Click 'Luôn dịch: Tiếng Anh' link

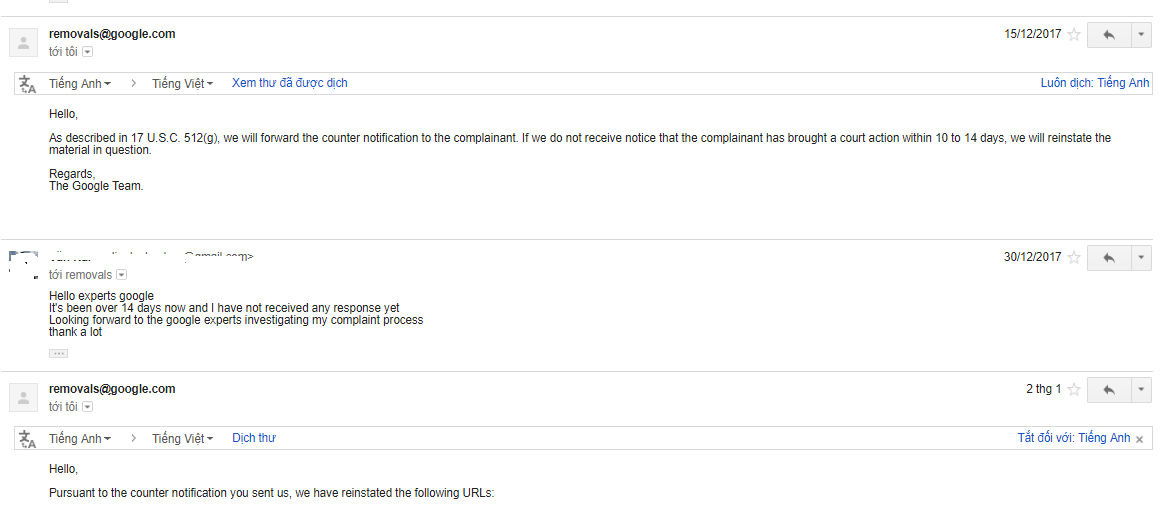tap(1095, 83)
